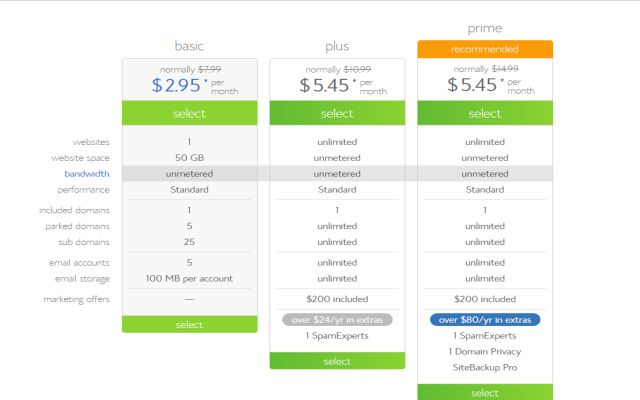Viewport: 640px width, 400px height.
Task: Click the $2.95 basic price
Action: (176, 85)
